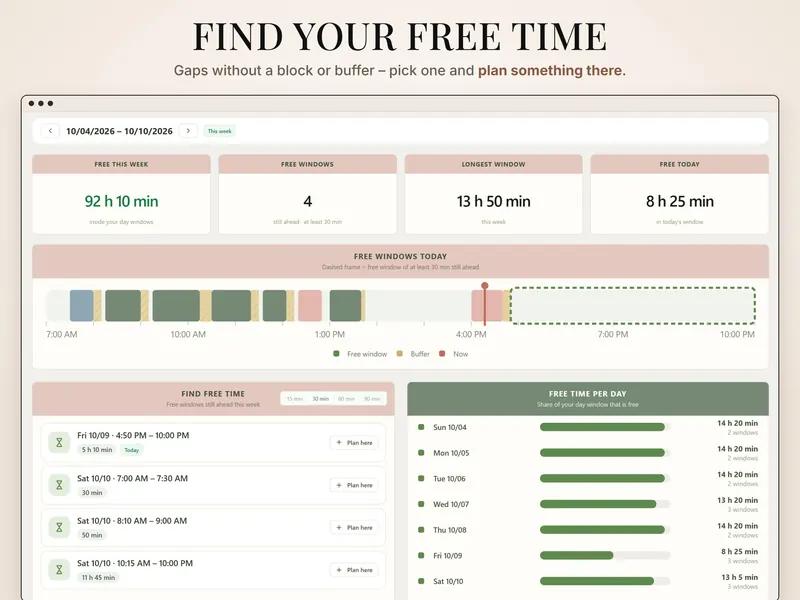800x600 pixels.
Task: Go to the next week with the right chevron
Action: tap(188, 131)
